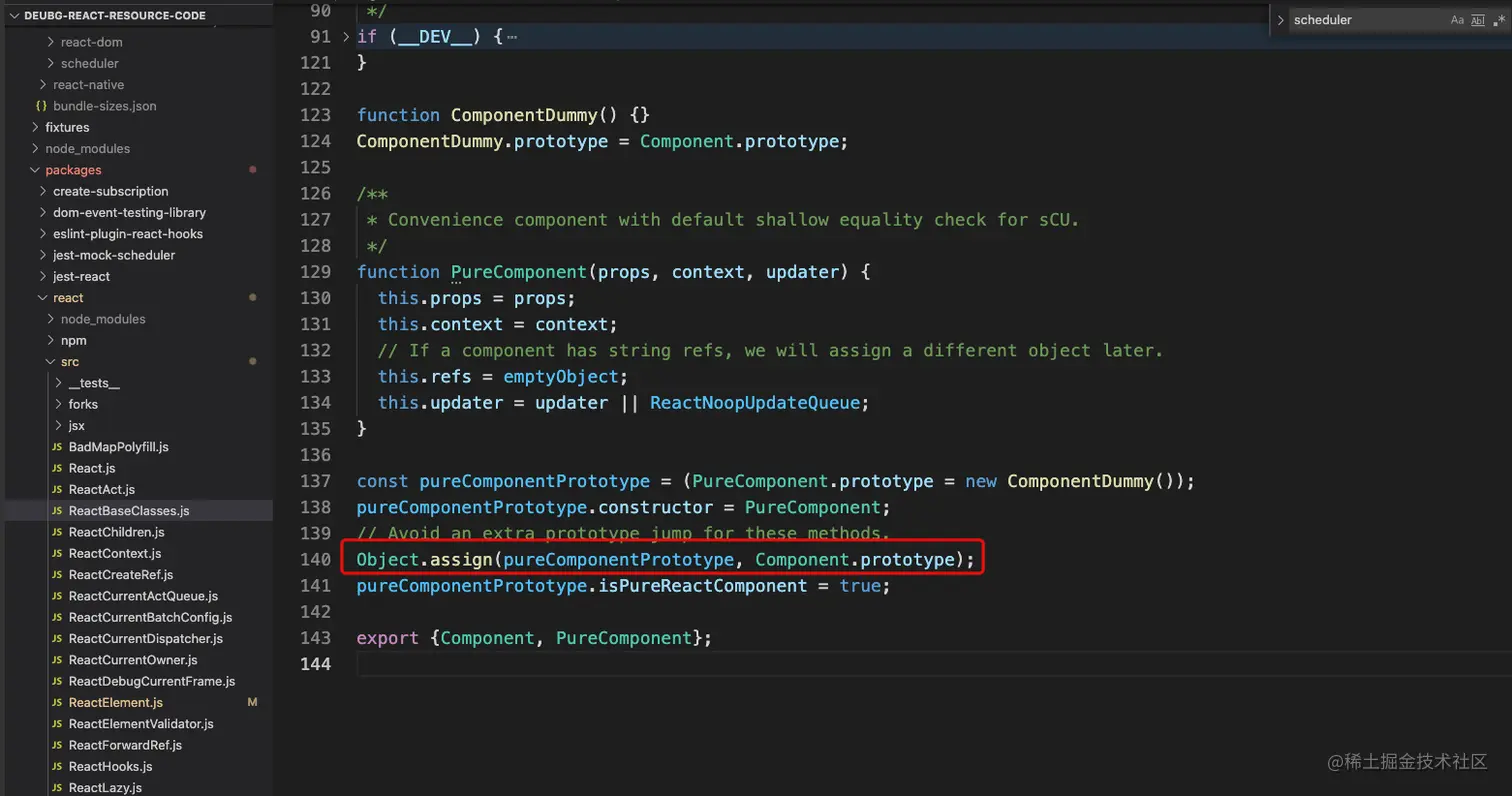Click line number 140 in the gutter
This screenshot has width=1512, height=796.
coord(315,559)
